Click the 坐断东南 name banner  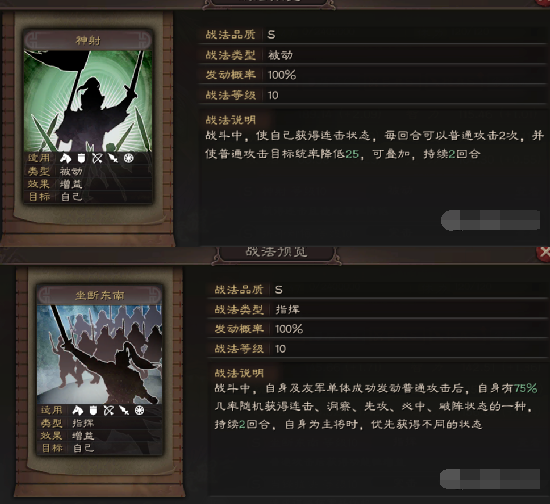point(100,295)
